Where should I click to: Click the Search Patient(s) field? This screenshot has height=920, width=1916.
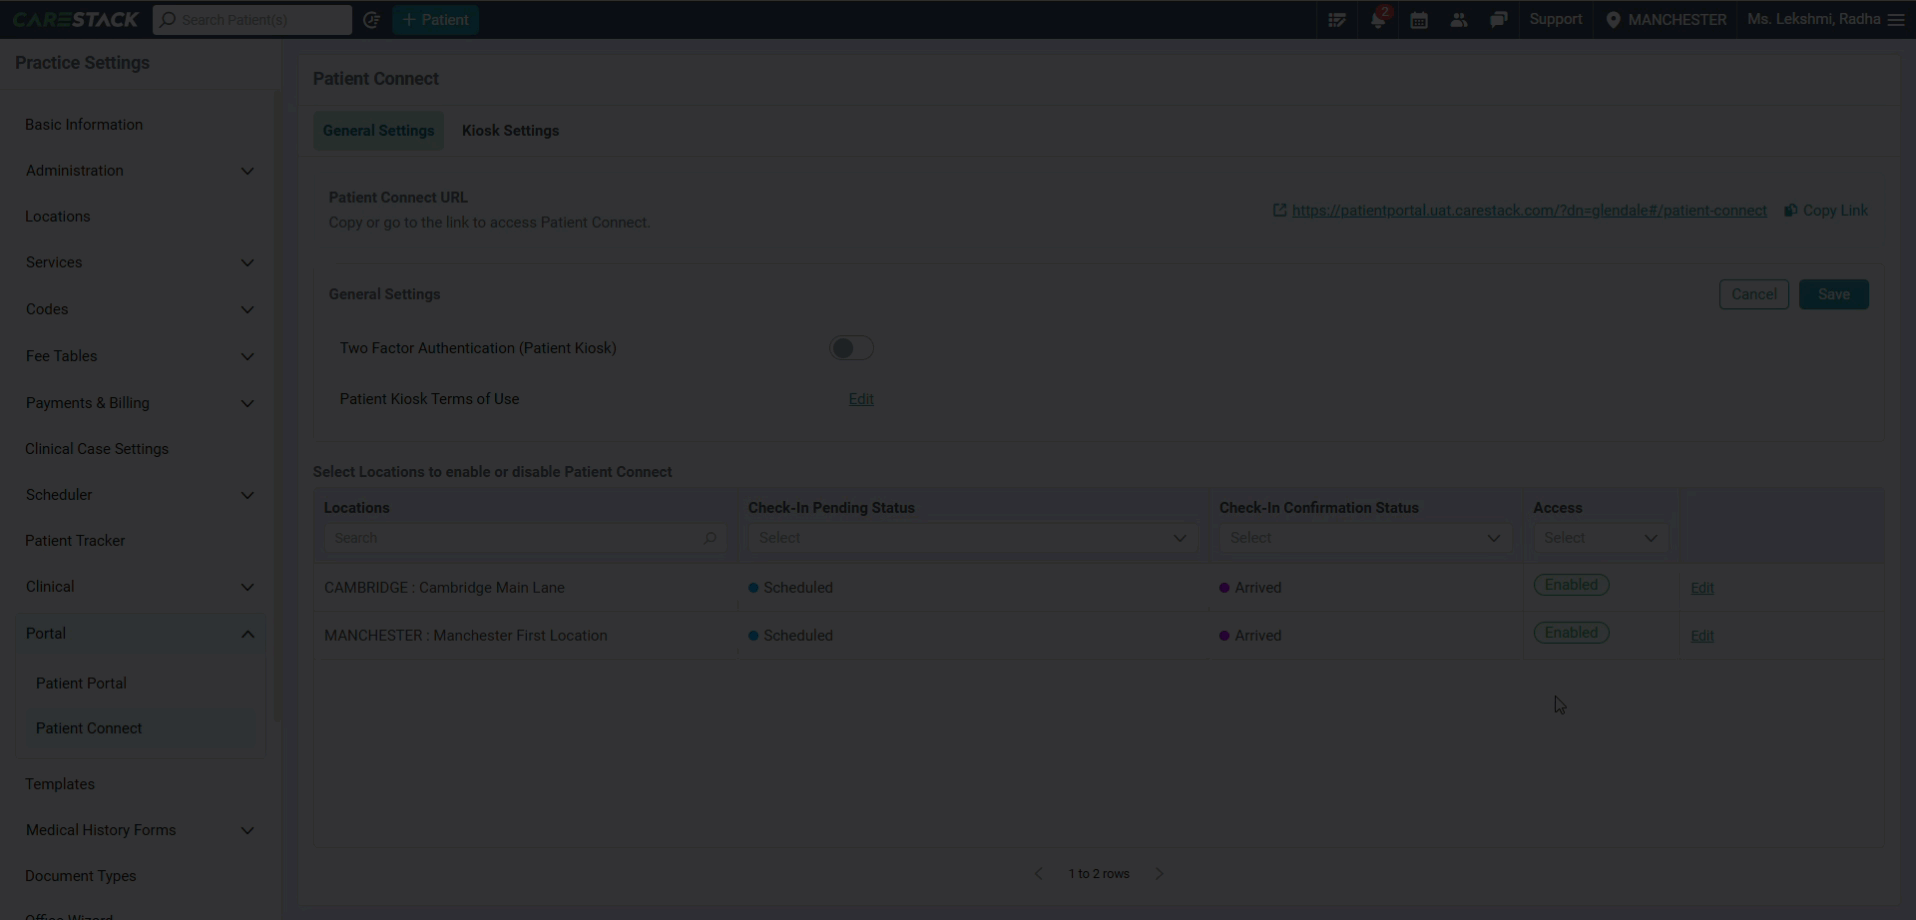[x=252, y=20]
